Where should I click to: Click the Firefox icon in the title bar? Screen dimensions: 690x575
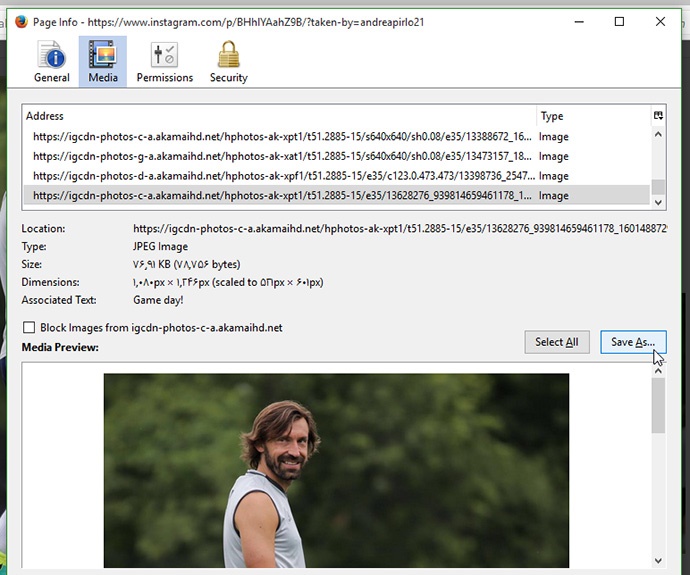click(21, 22)
